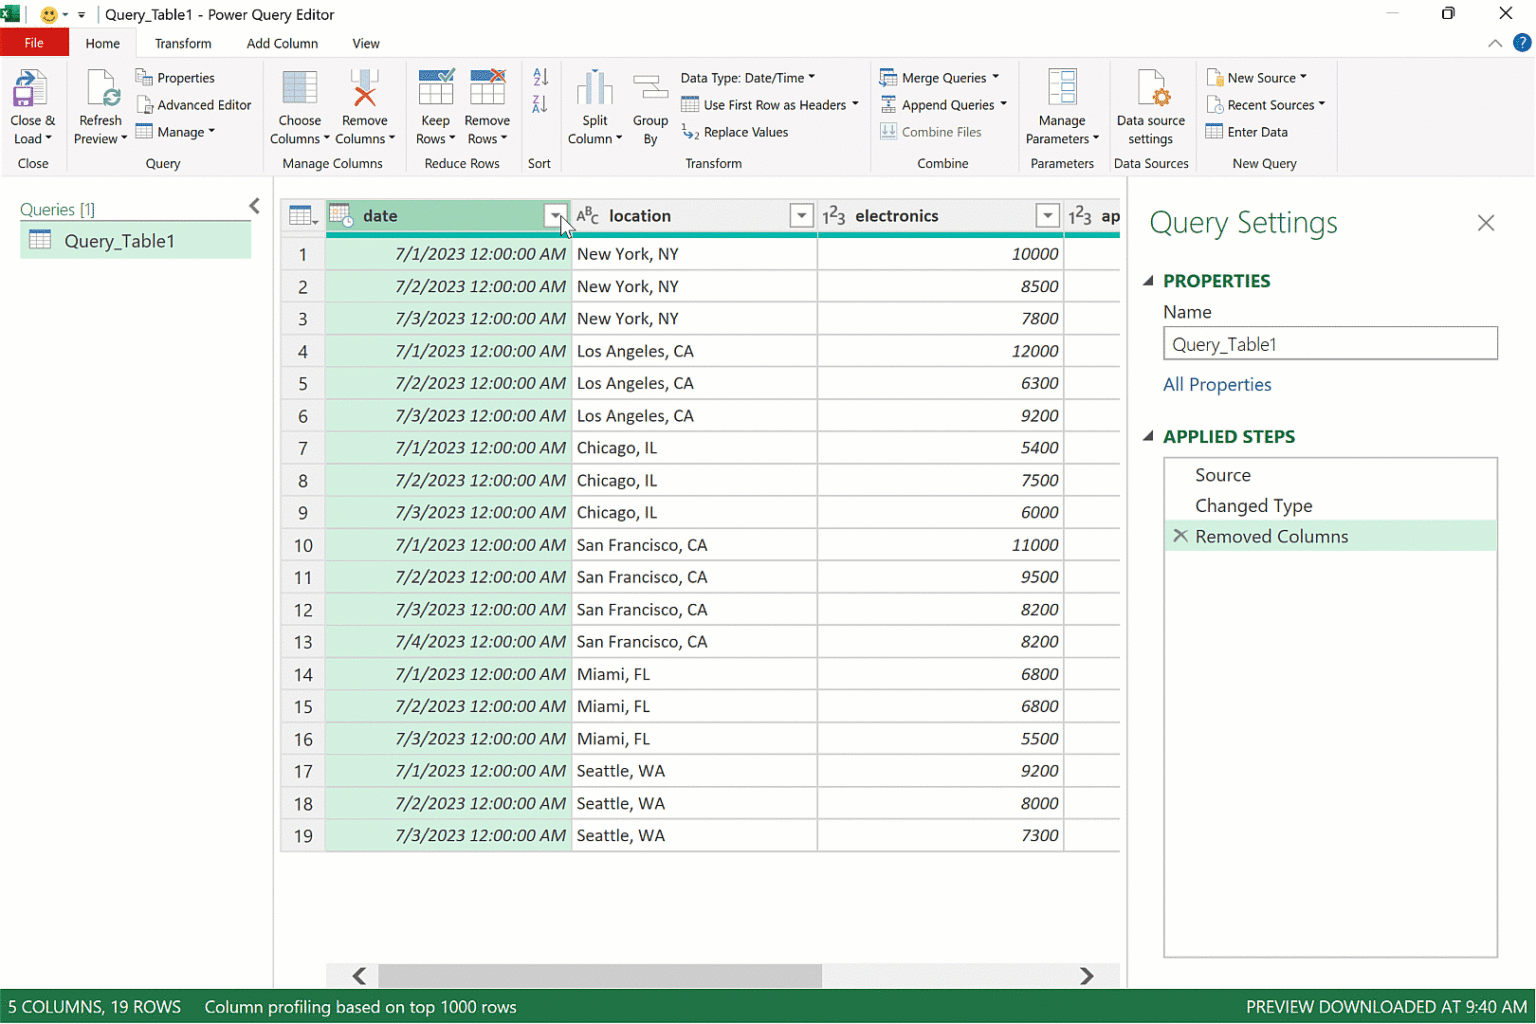Switch to the Transform tab
The image size is (1536, 1024).
[183, 43]
